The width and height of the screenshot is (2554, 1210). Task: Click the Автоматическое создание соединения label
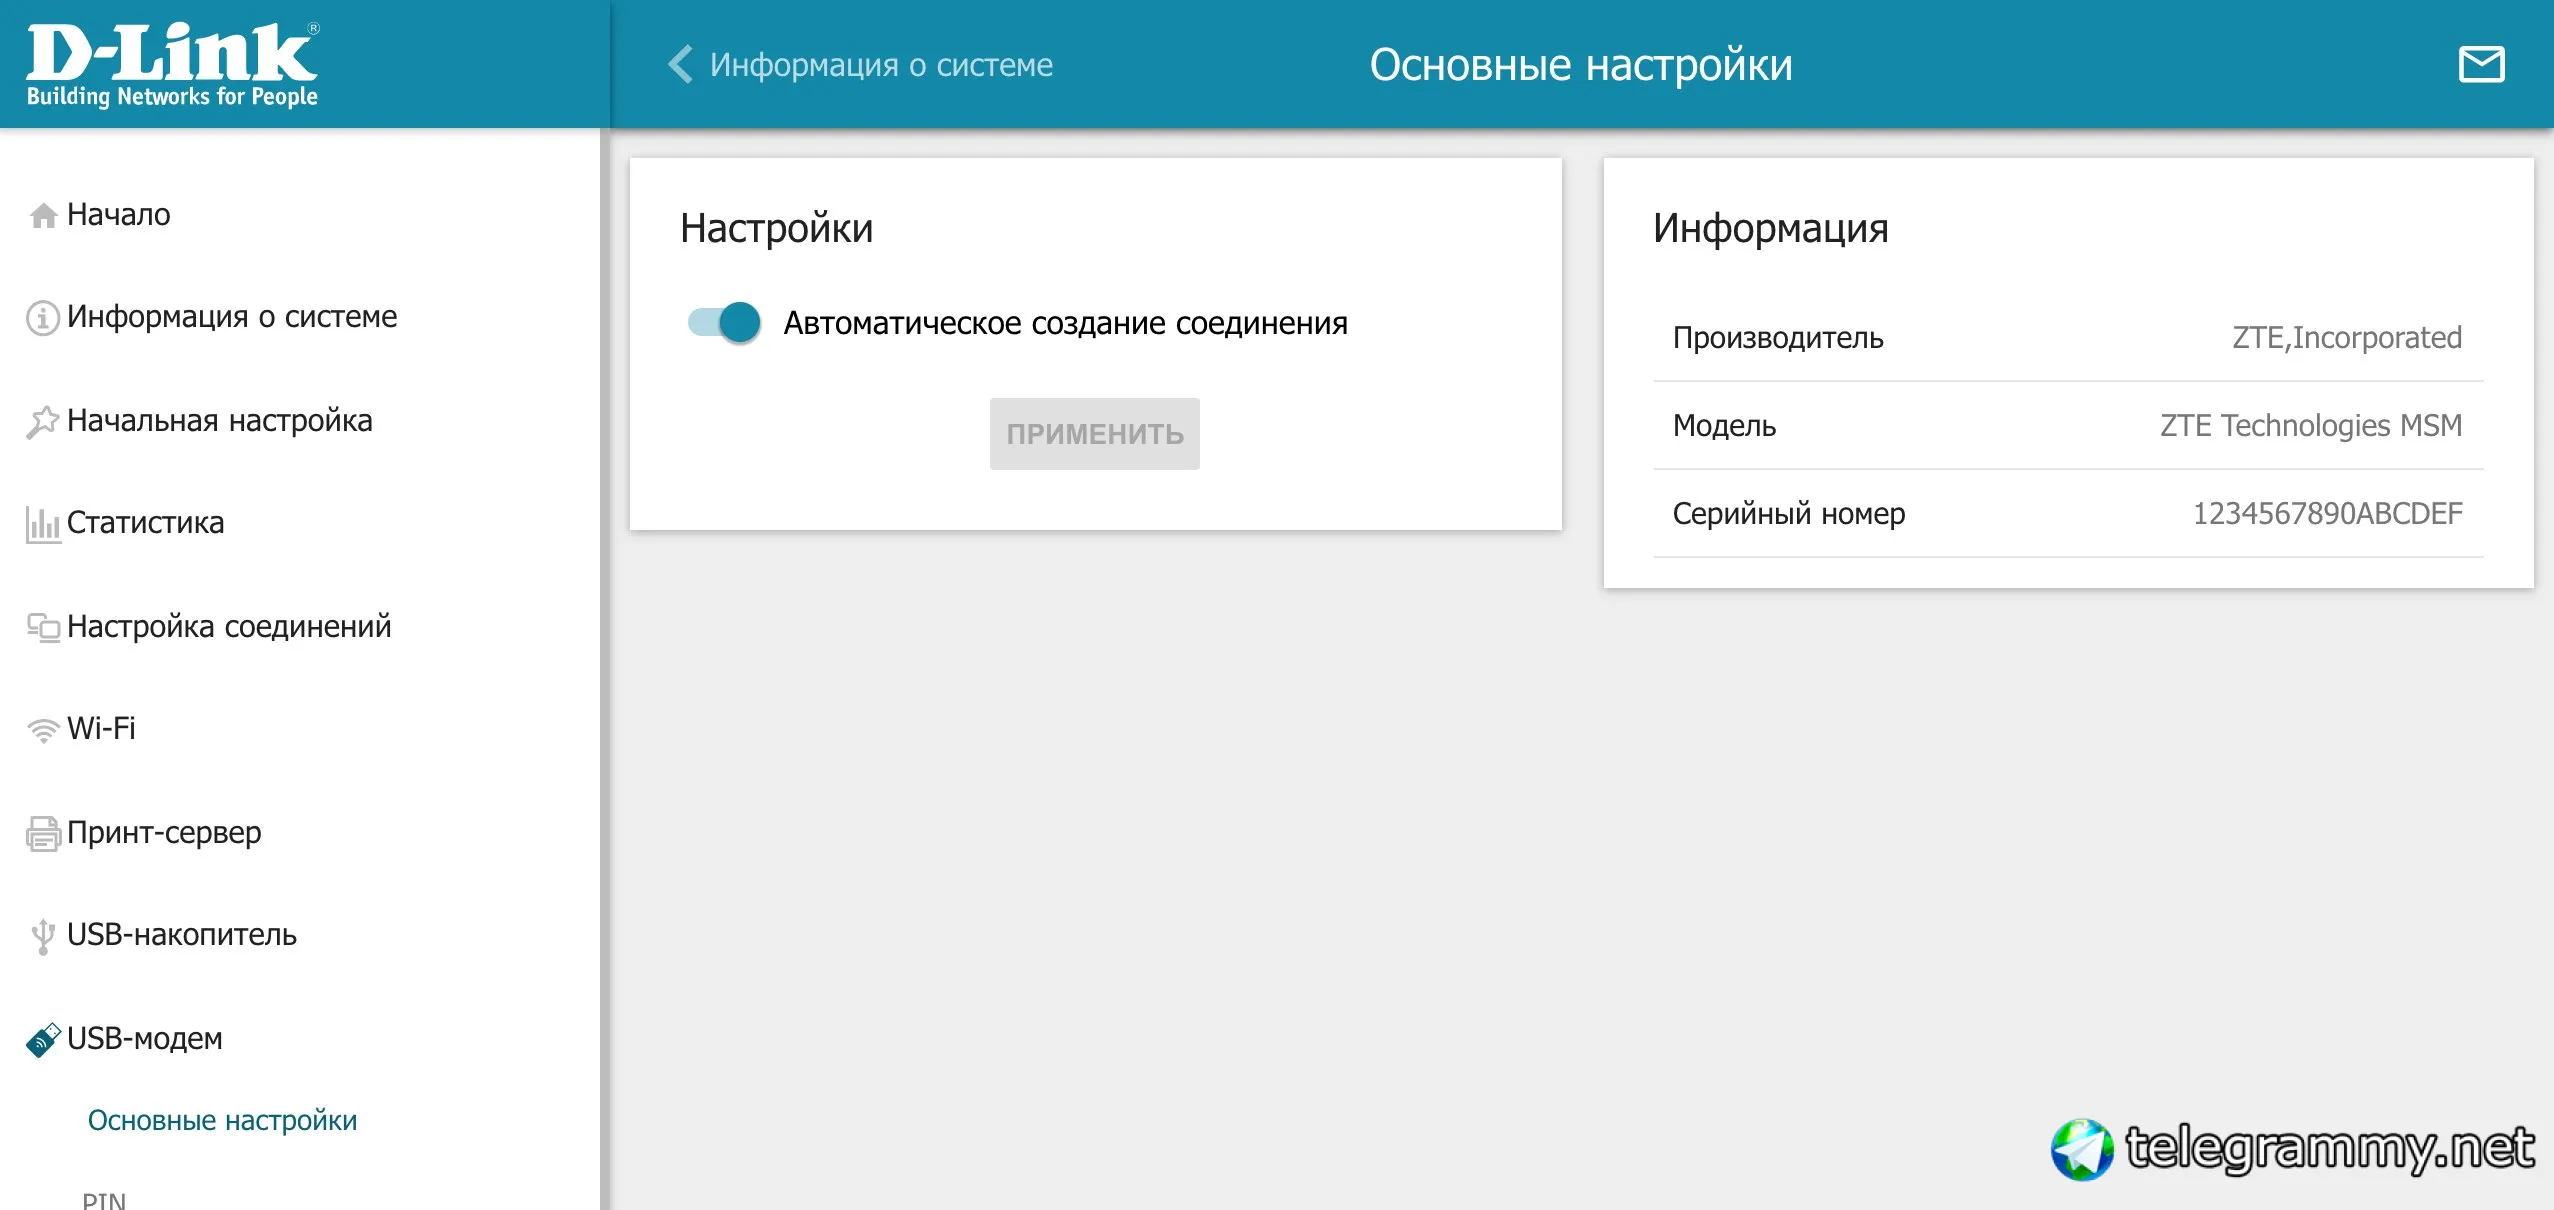[1066, 323]
